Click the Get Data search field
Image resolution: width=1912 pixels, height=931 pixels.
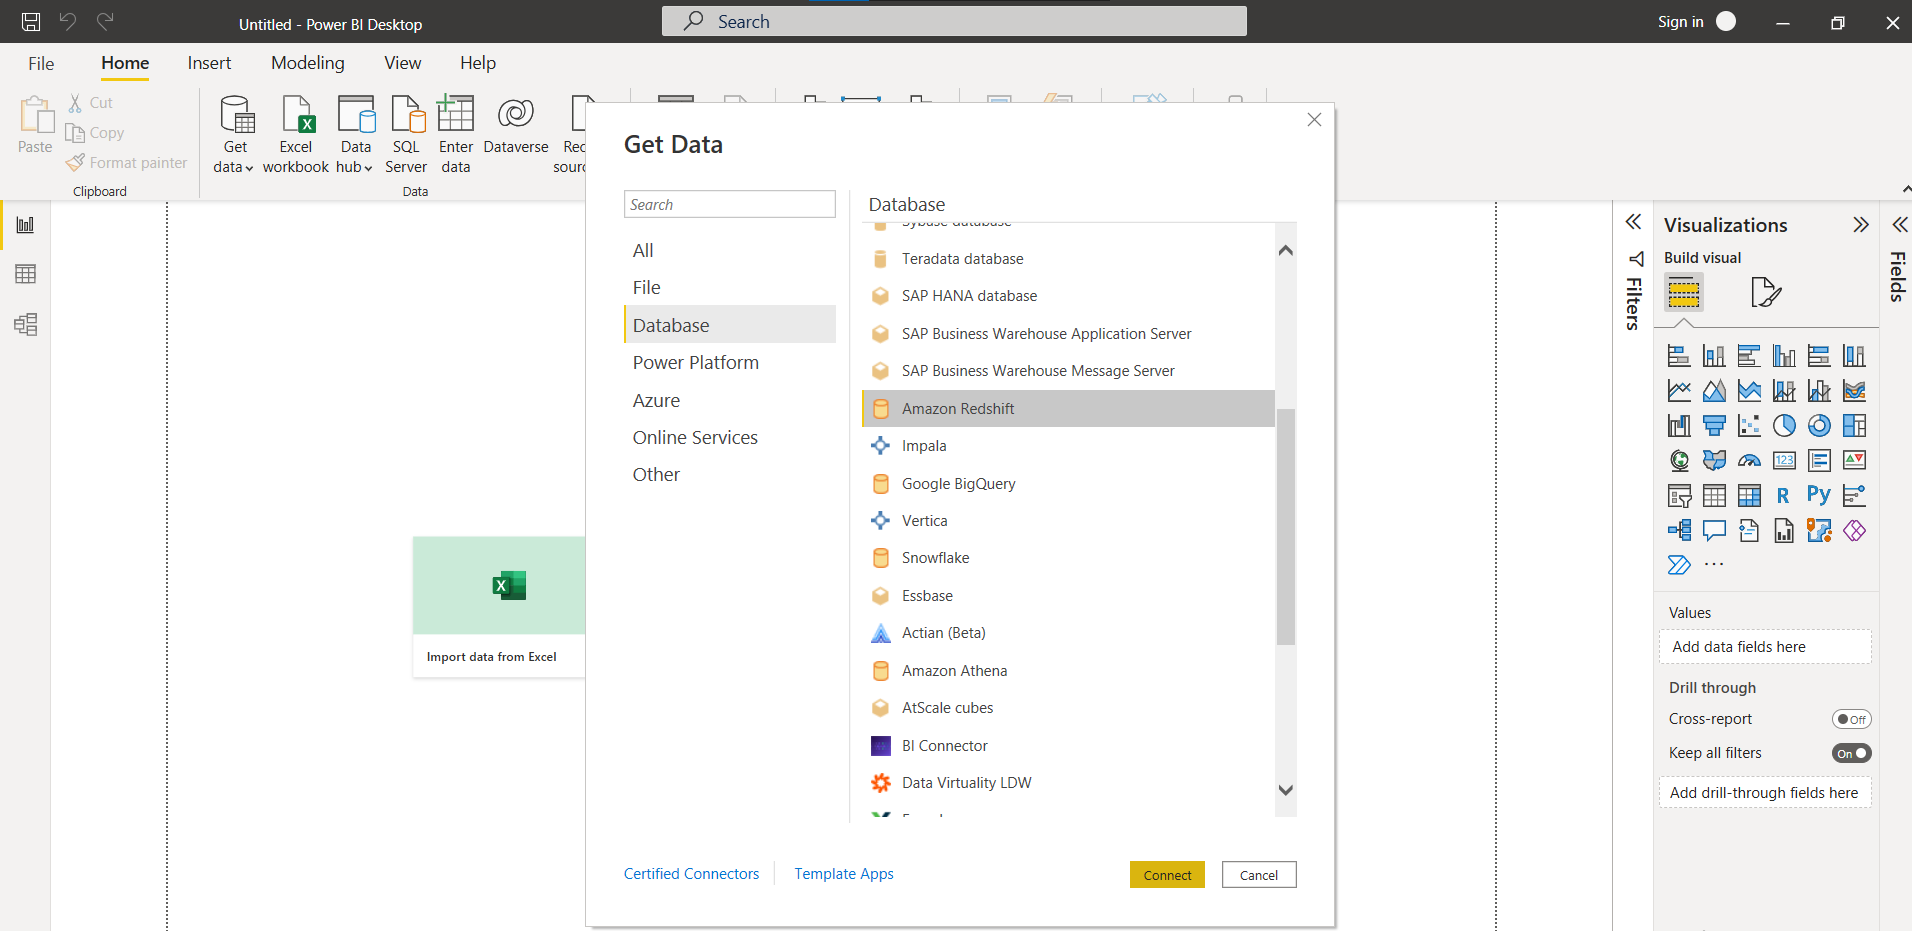pyautogui.click(x=730, y=204)
